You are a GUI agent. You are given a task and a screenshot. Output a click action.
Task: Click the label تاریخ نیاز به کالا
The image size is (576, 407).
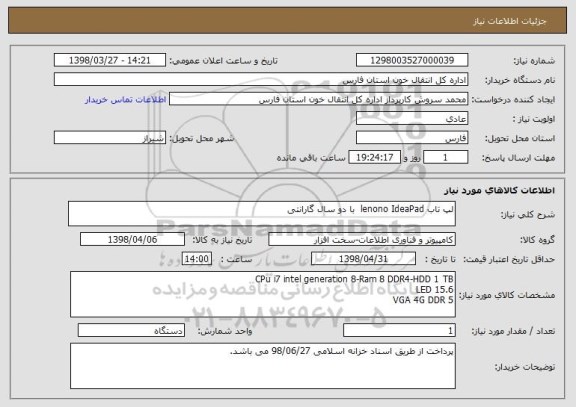click(x=223, y=240)
